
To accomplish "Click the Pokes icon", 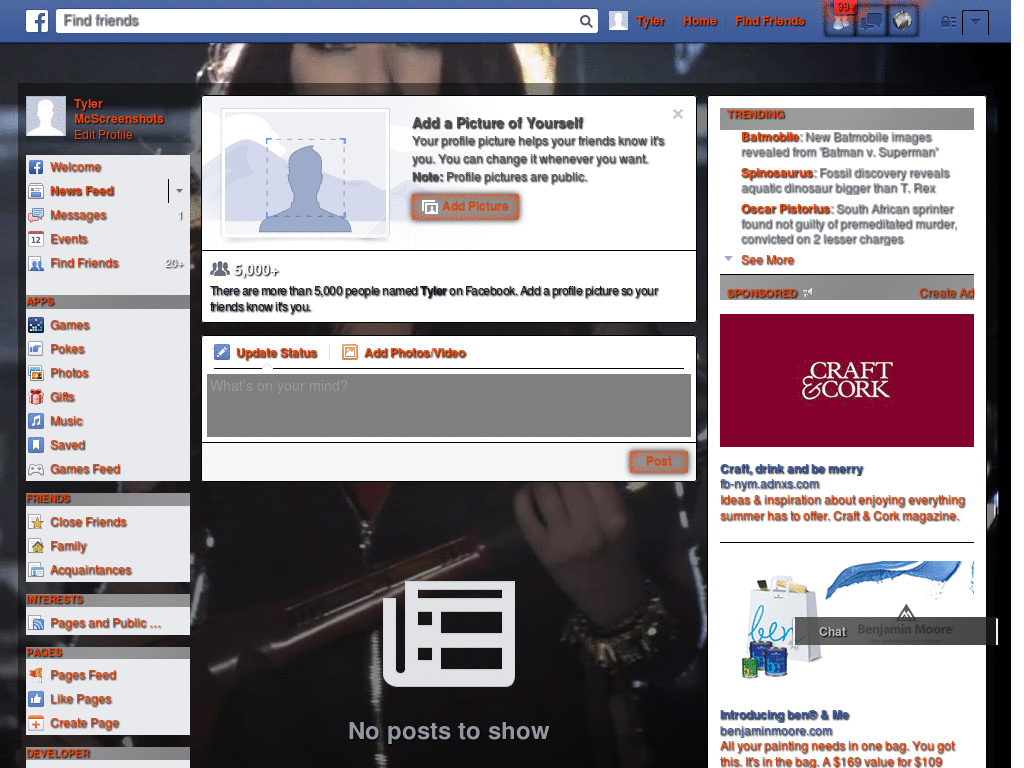I will click(36, 349).
